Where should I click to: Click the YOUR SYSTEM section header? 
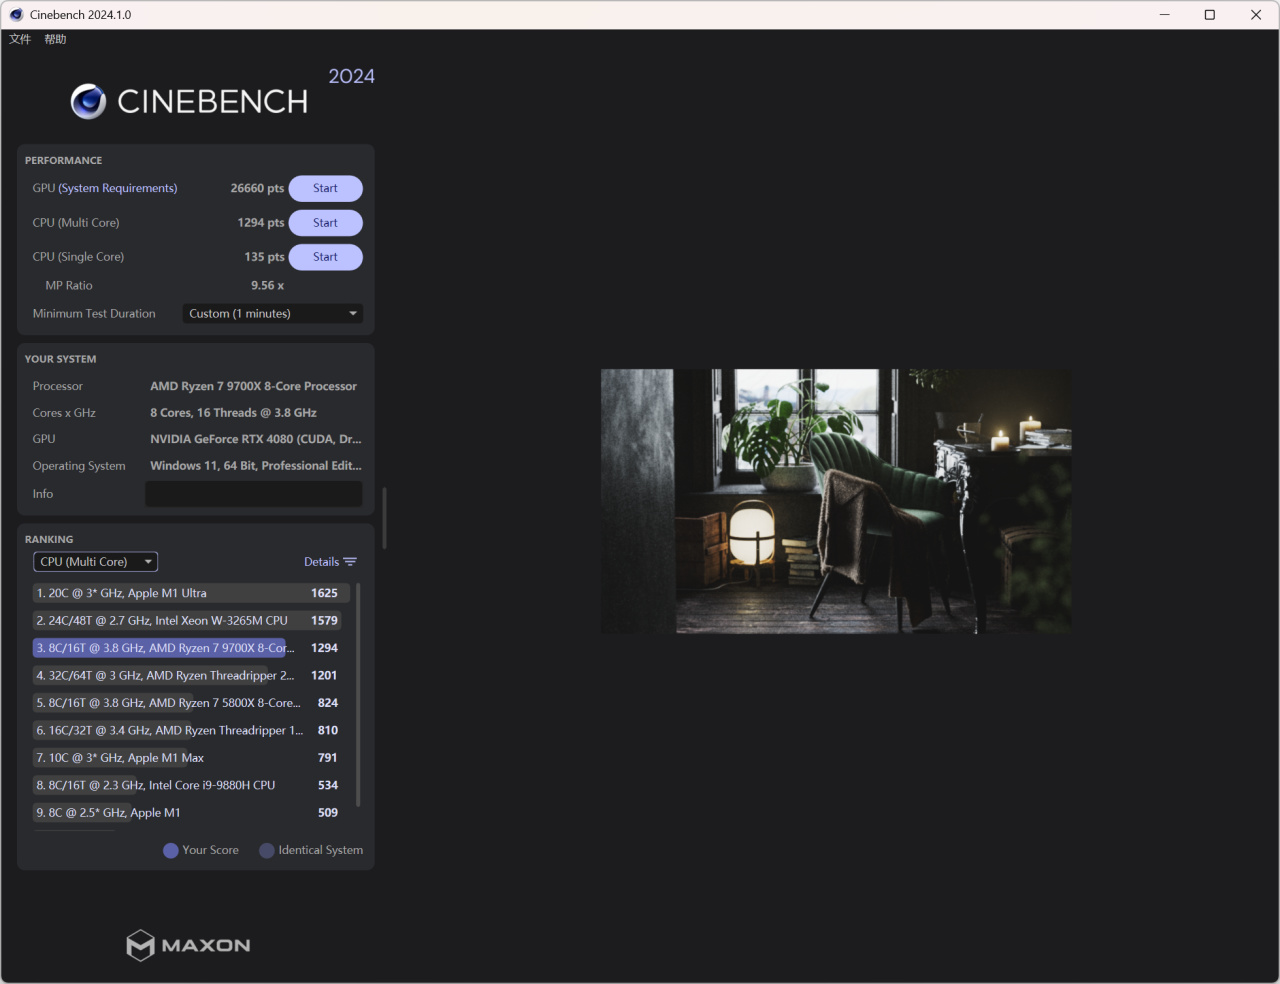(61, 360)
